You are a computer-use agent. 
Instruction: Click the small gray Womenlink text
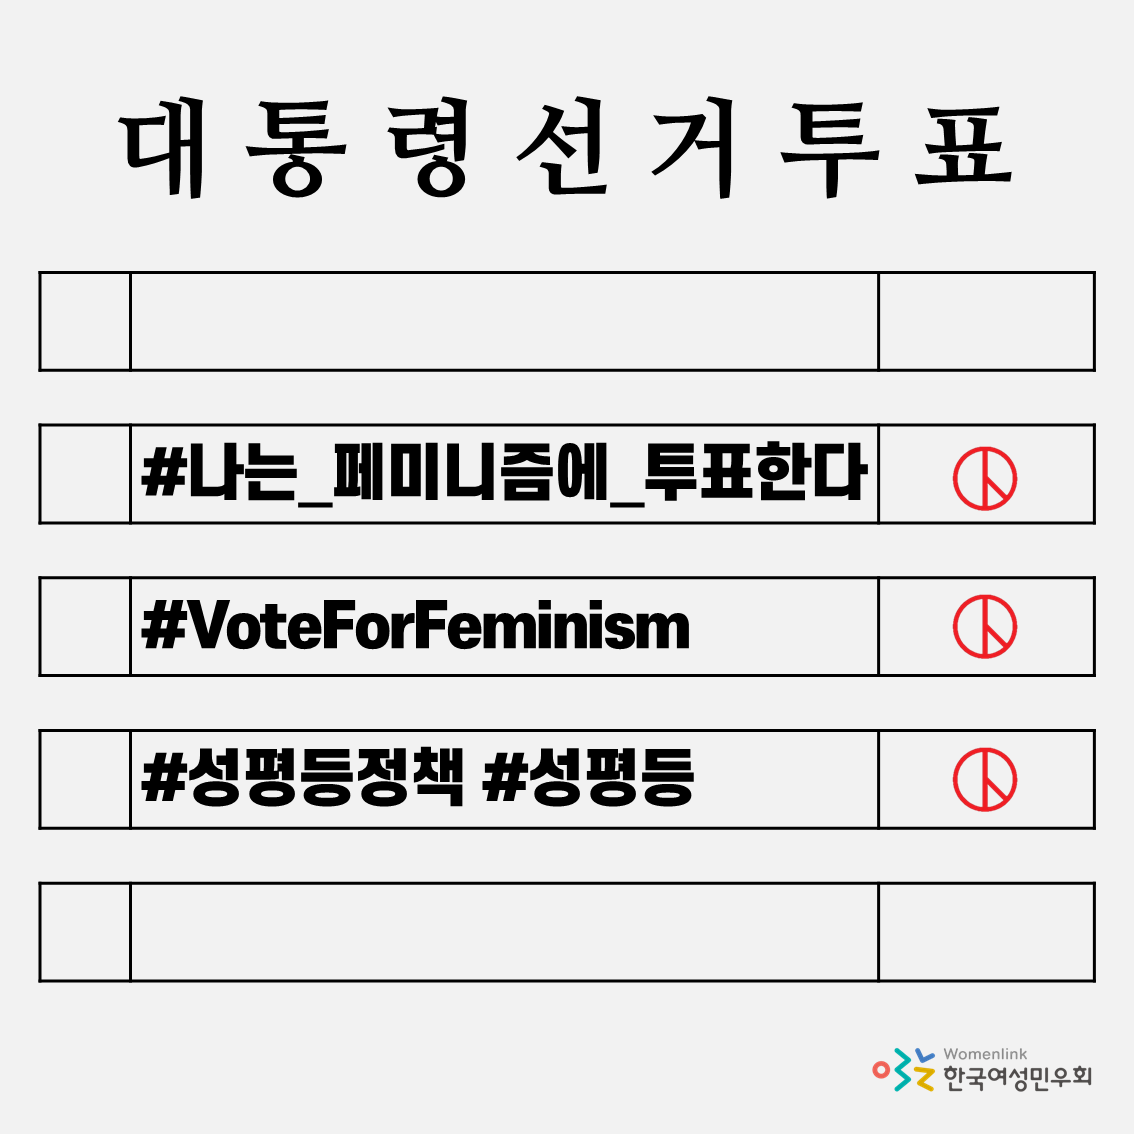point(985,1054)
